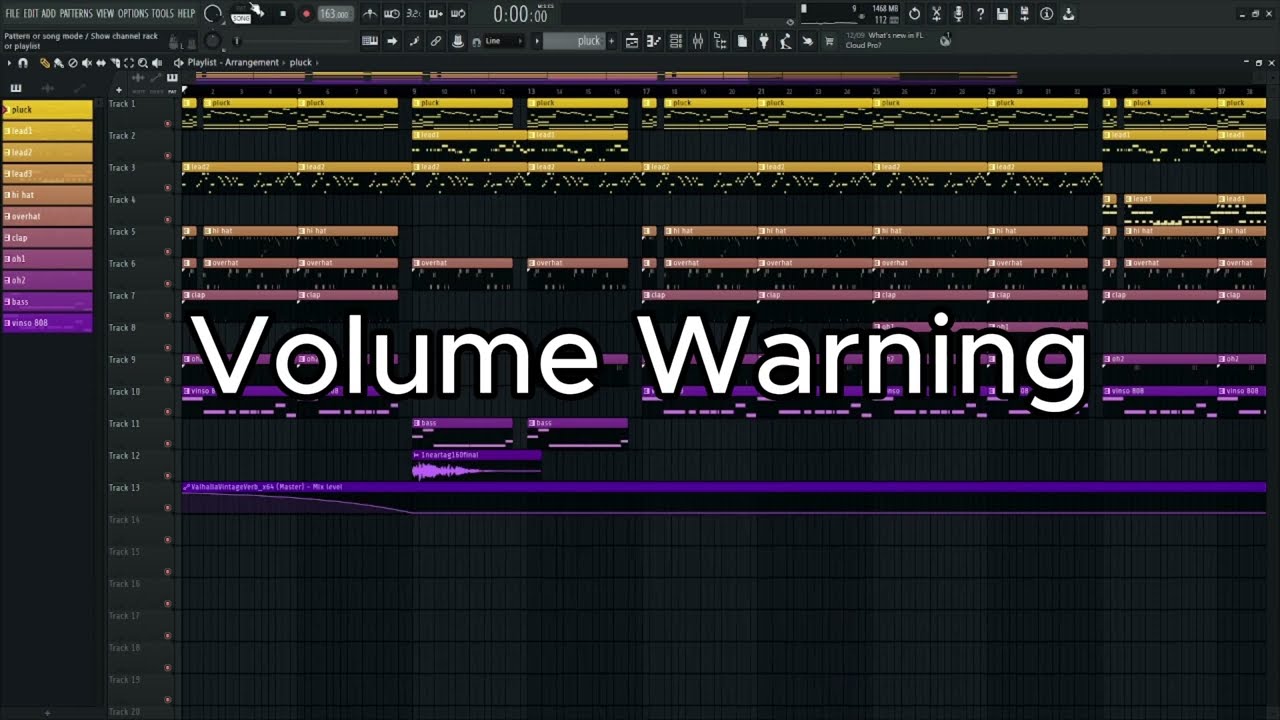Viewport: 1280px width, 720px height.
Task: Select the playlist draw pencil tool
Action: click(x=44, y=63)
